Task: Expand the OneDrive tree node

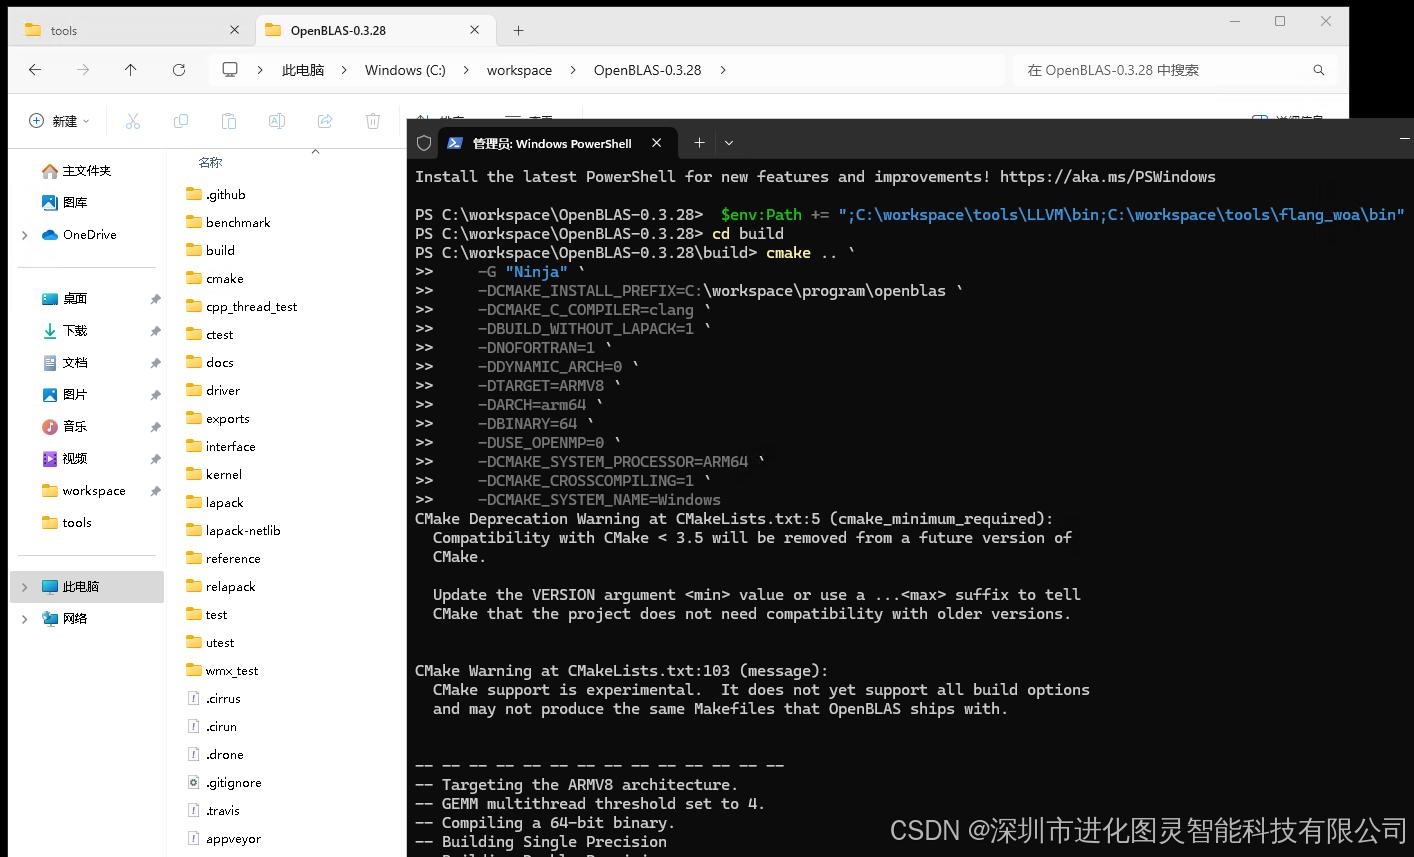Action: pos(24,235)
